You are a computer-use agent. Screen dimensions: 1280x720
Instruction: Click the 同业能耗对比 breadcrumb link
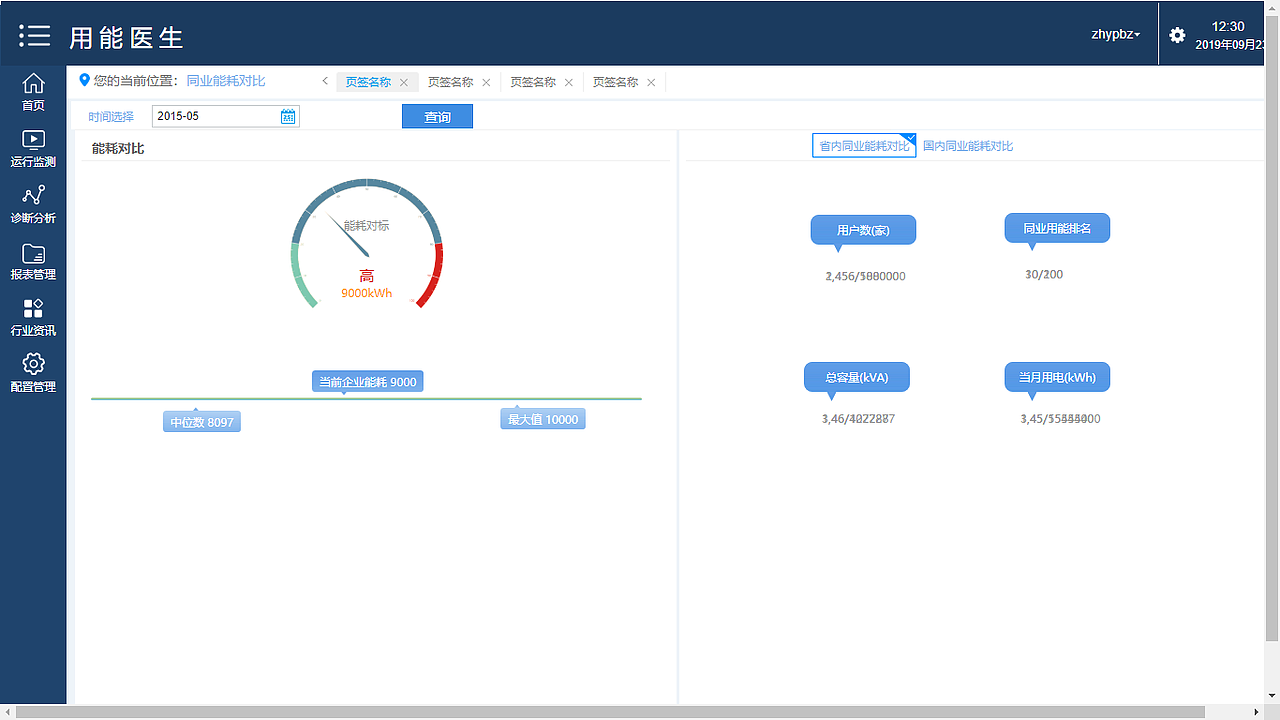(x=226, y=80)
